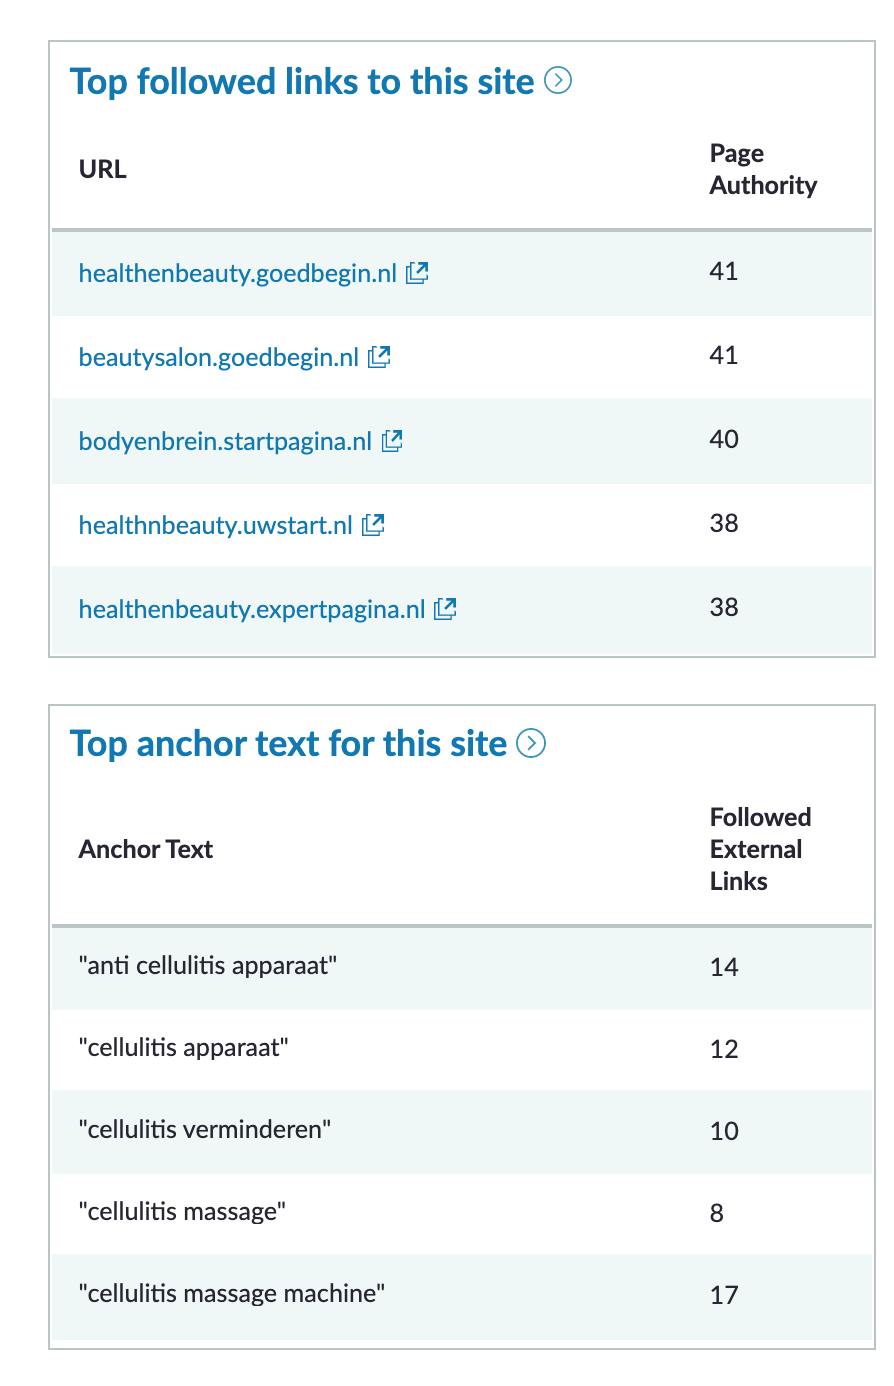The width and height of the screenshot is (894, 1386).
Task: Click the Followed External Links column header
Action: click(760, 849)
